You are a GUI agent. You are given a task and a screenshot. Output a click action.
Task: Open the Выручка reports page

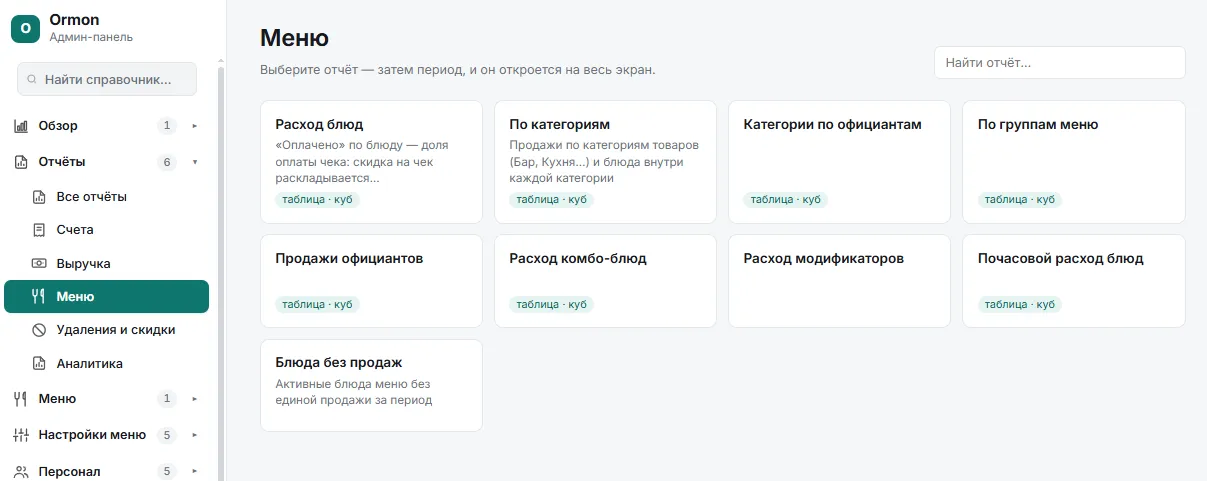(107, 264)
